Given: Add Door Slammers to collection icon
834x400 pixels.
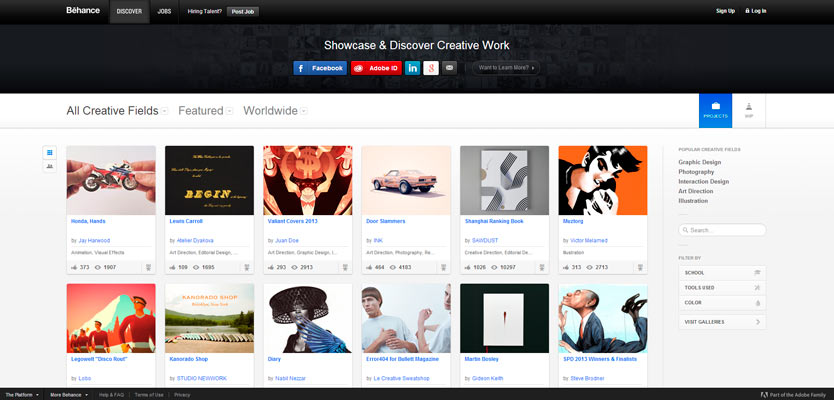Looking at the screenshot, I should 444,268.
